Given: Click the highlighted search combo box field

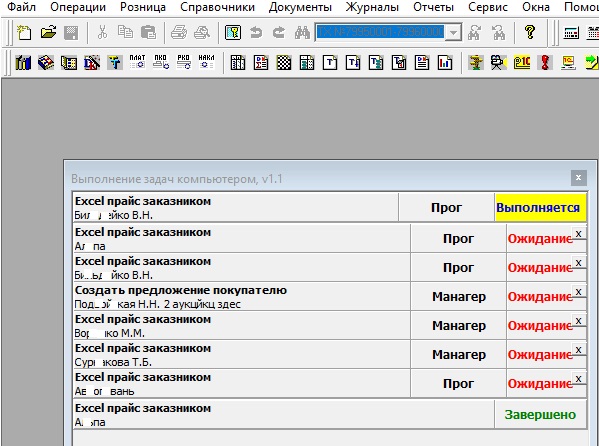Looking at the screenshot, I should (x=380, y=32).
